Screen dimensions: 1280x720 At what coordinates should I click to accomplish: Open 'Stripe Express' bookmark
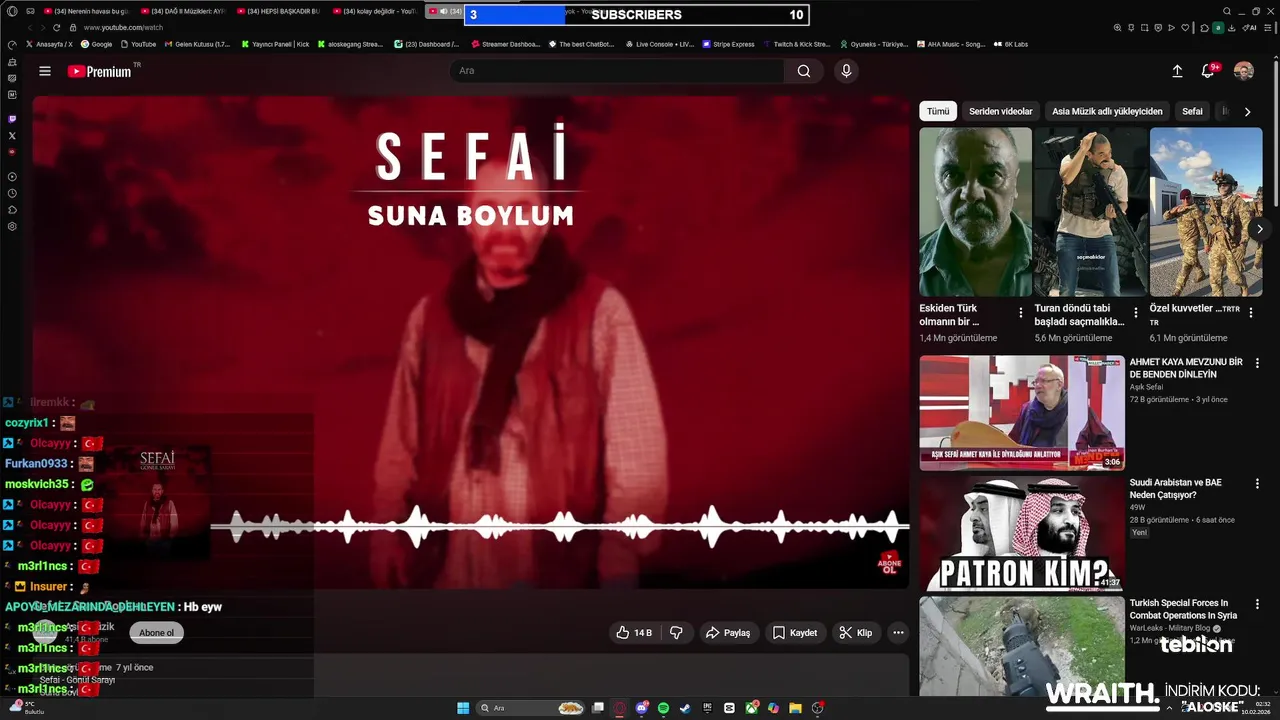click(x=728, y=44)
